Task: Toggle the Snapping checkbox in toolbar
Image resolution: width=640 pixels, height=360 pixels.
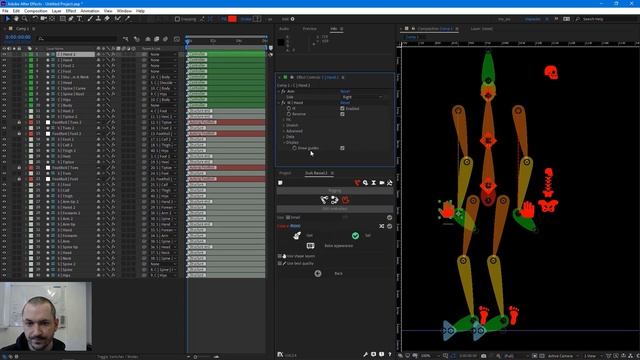Action: (x=177, y=19)
